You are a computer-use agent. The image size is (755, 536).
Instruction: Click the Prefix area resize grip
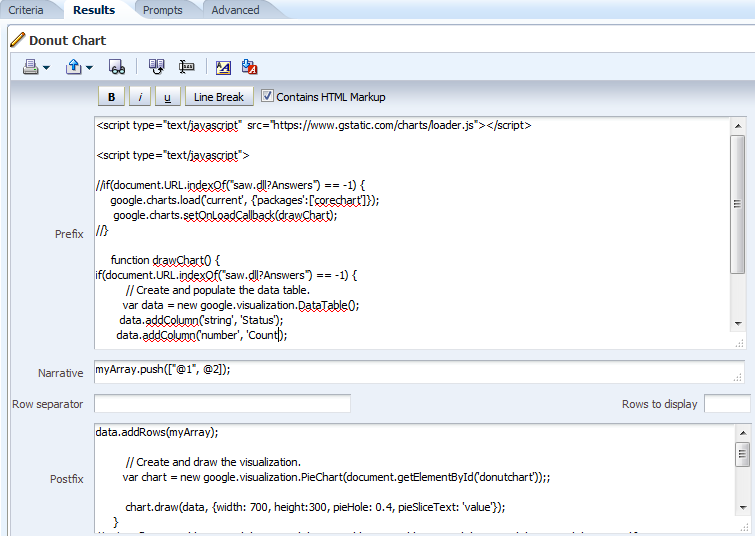pos(740,343)
